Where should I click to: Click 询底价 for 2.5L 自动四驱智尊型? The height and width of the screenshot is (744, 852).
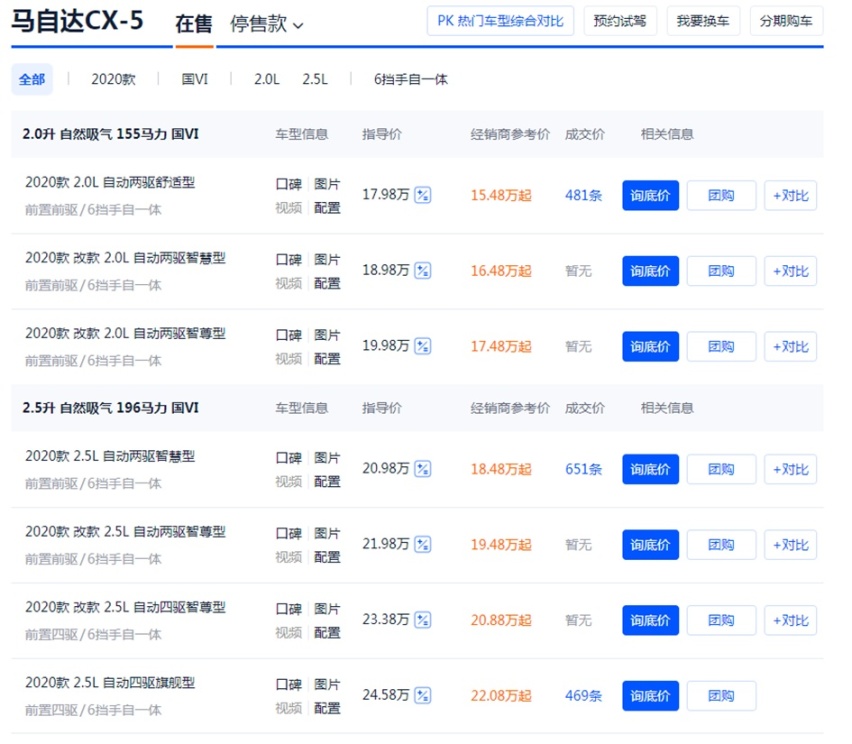pos(650,620)
